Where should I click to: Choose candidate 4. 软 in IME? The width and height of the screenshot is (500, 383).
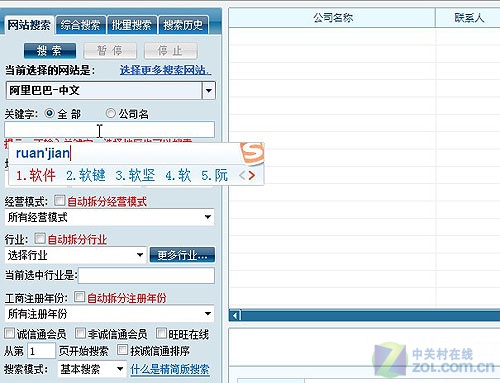click(178, 175)
